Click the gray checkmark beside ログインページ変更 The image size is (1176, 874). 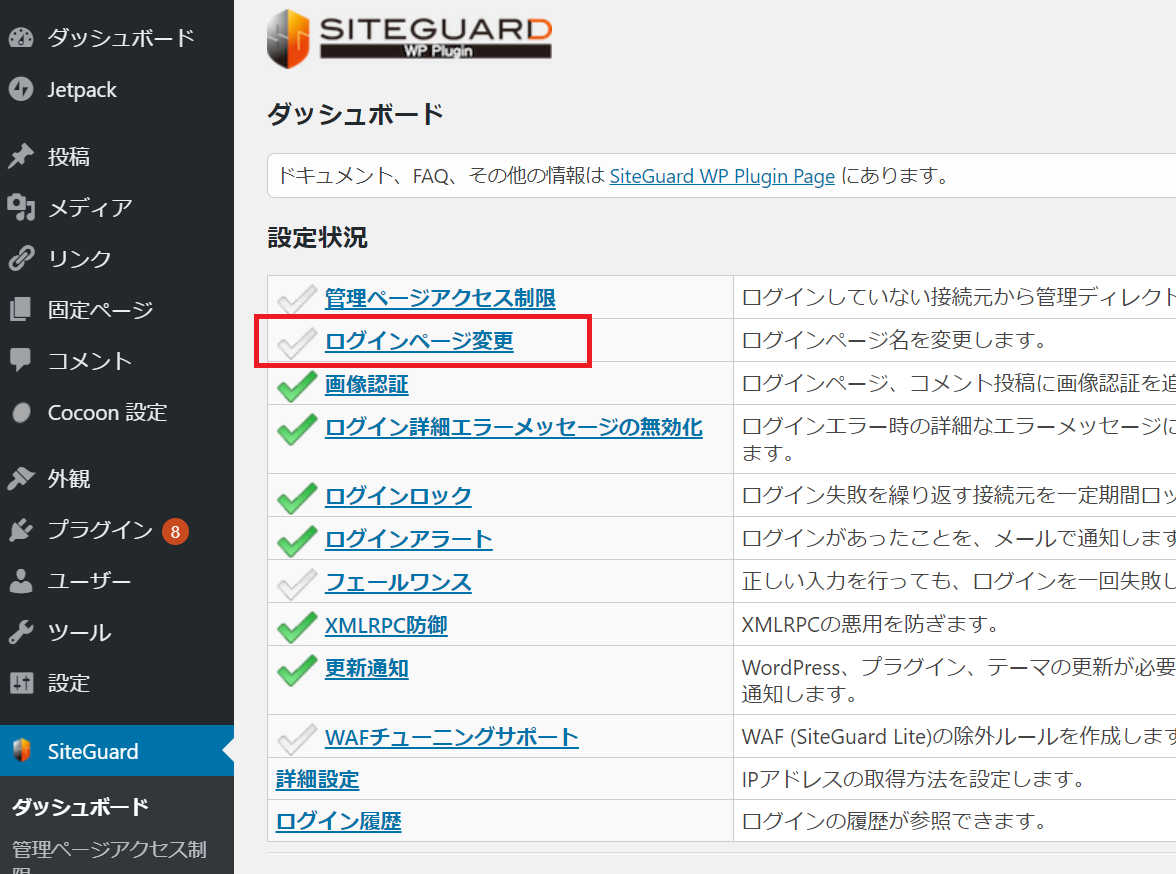coord(297,342)
